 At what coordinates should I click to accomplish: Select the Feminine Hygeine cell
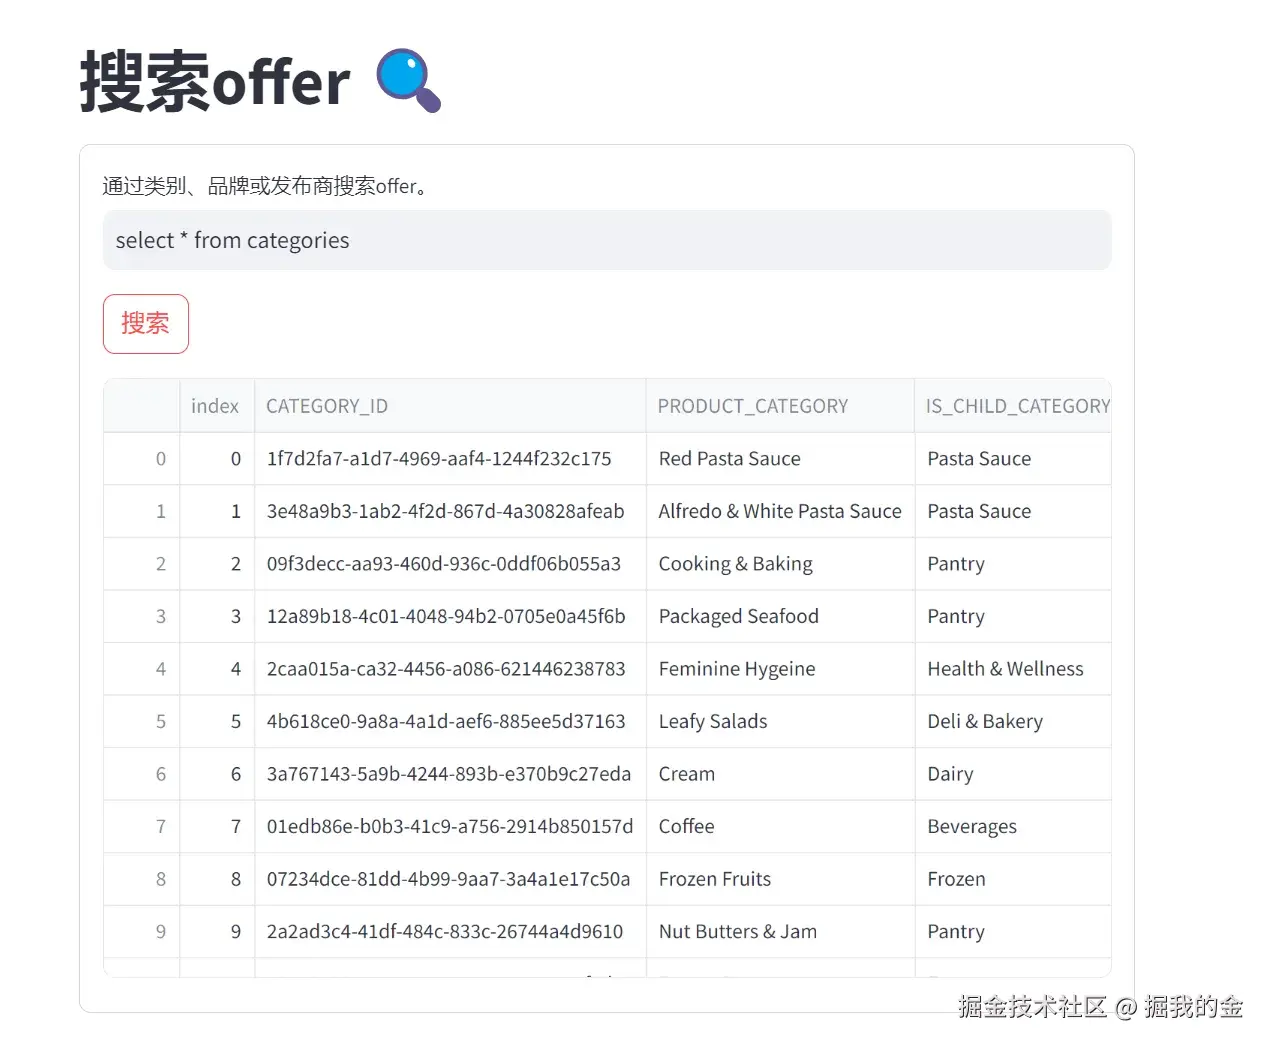click(x=737, y=668)
